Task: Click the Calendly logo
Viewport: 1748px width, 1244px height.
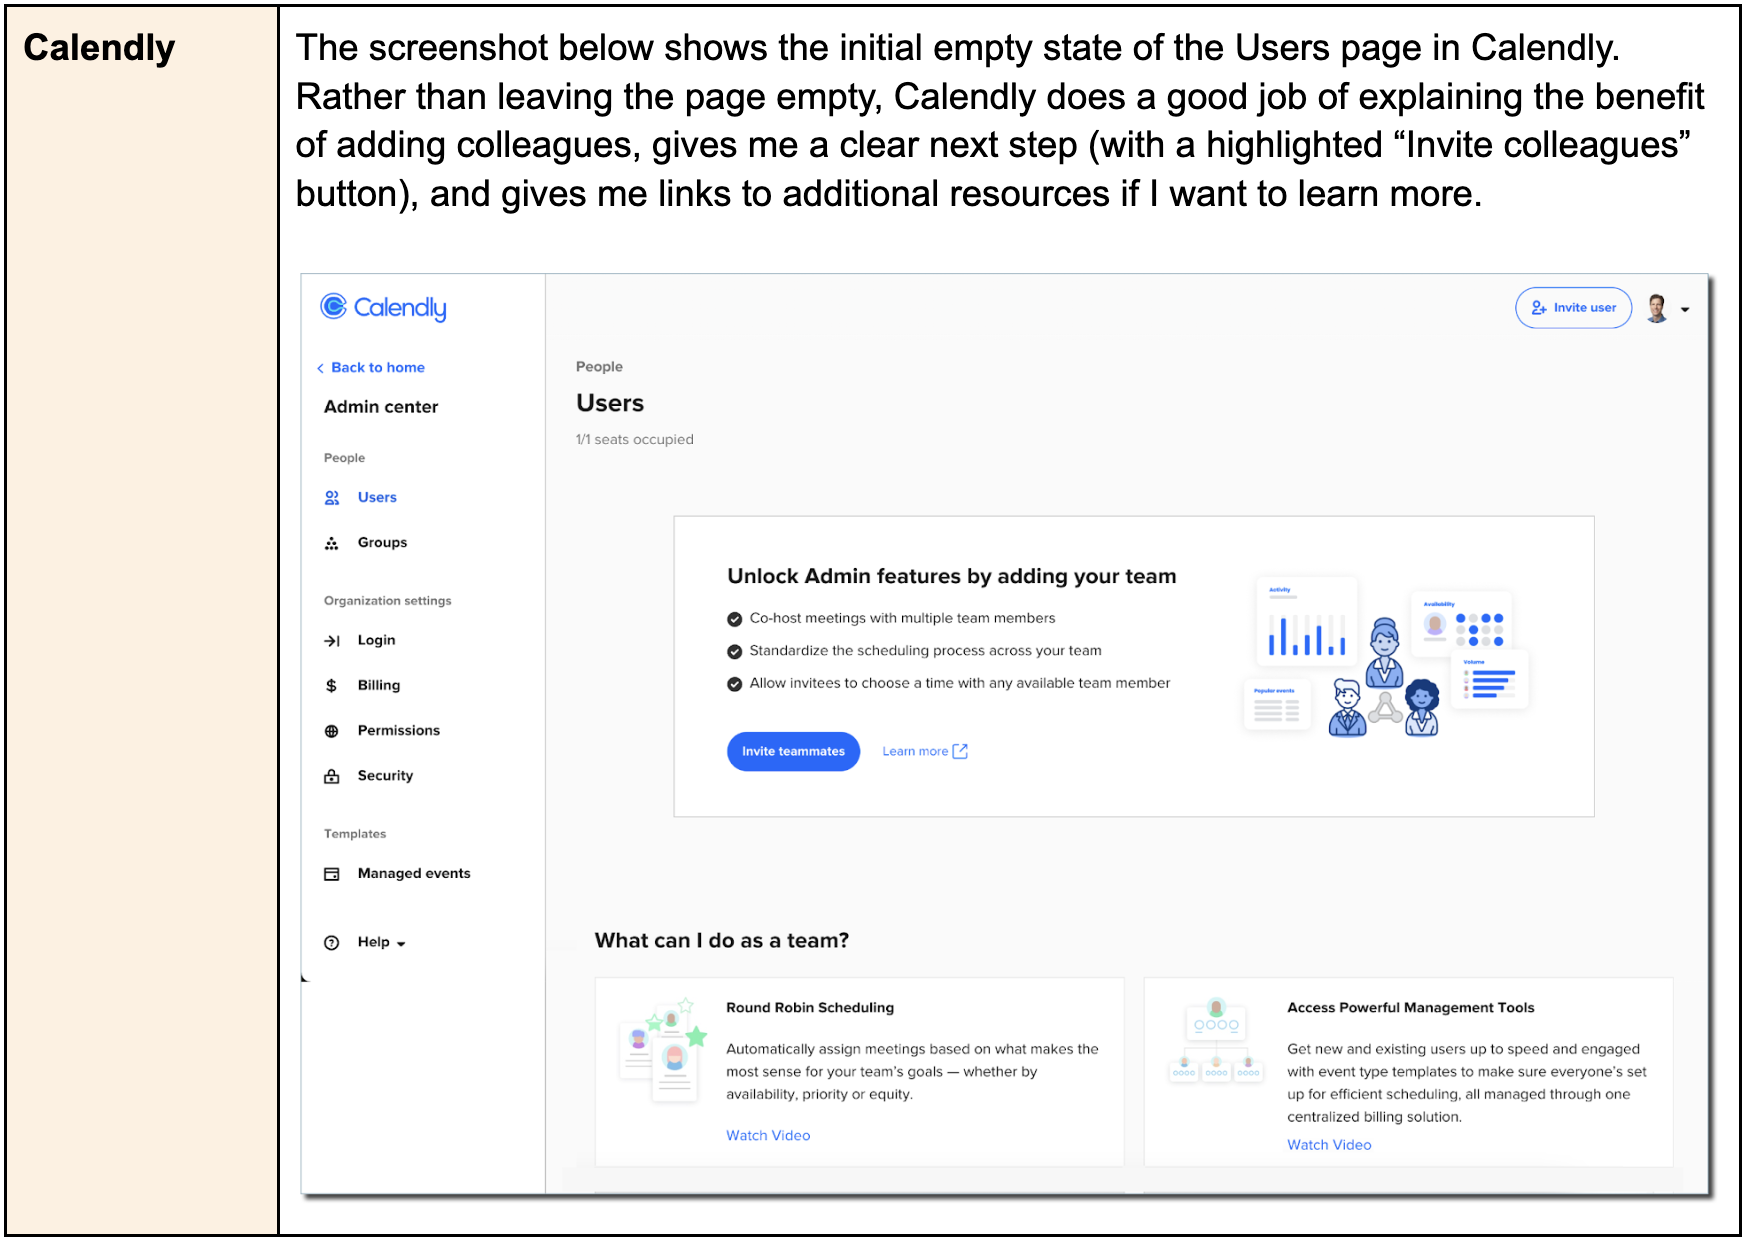Action: [x=383, y=307]
